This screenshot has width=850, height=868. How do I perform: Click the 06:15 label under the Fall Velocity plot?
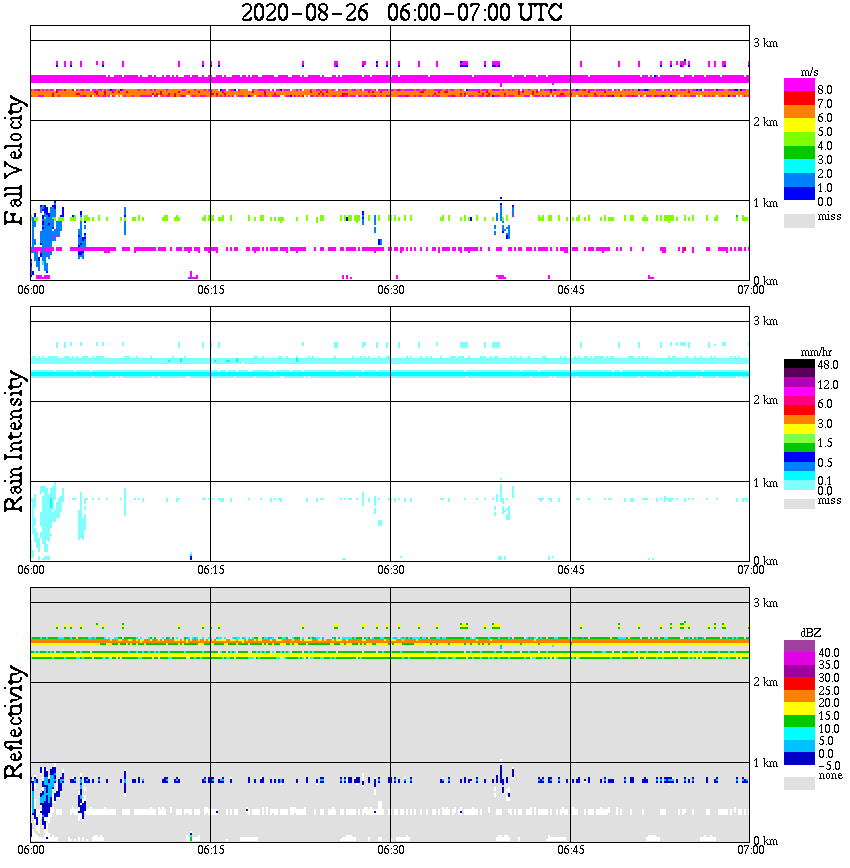[x=211, y=290]
